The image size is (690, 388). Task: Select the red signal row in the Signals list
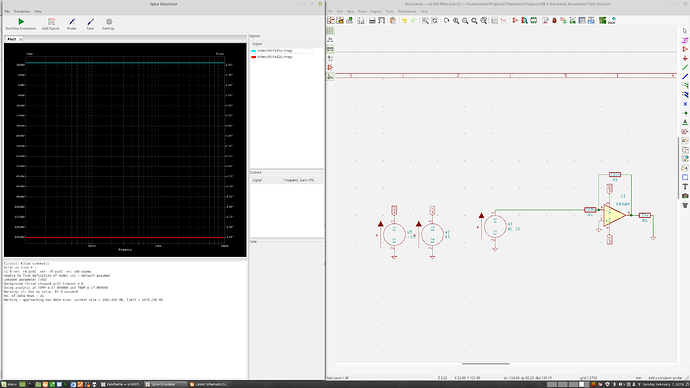pyautogui.click(x=282, y=57)
